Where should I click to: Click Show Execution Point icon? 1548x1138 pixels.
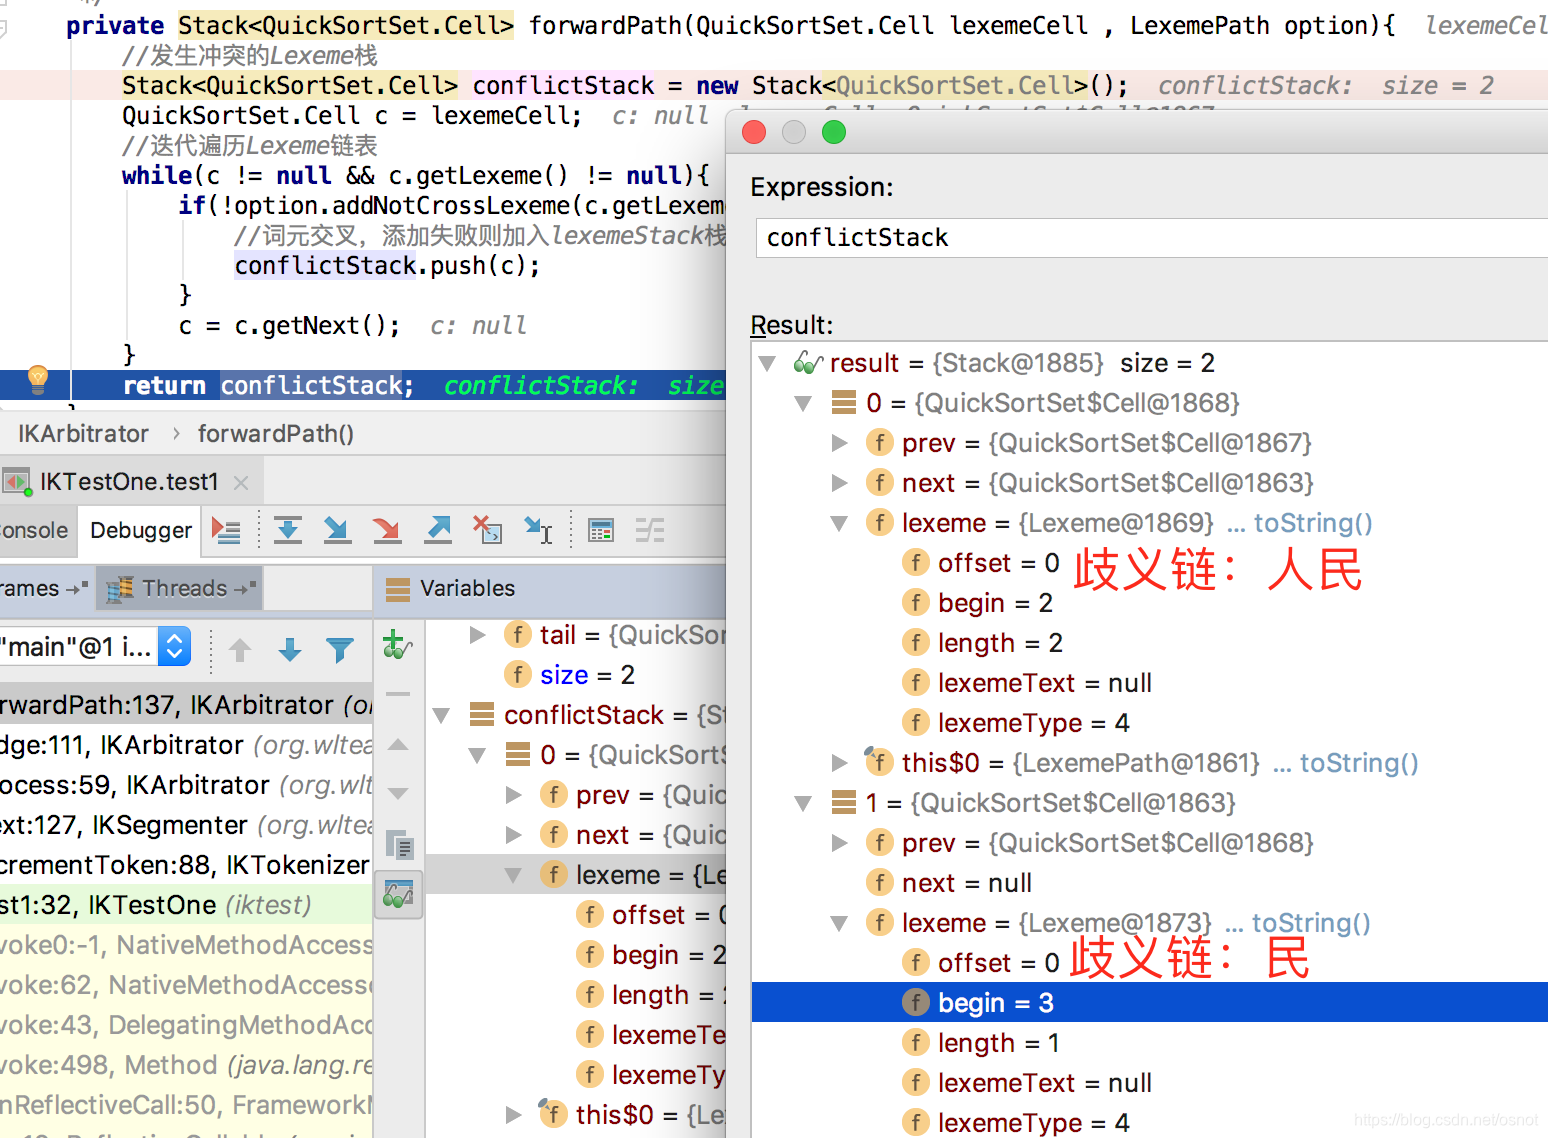click(226, 530)
